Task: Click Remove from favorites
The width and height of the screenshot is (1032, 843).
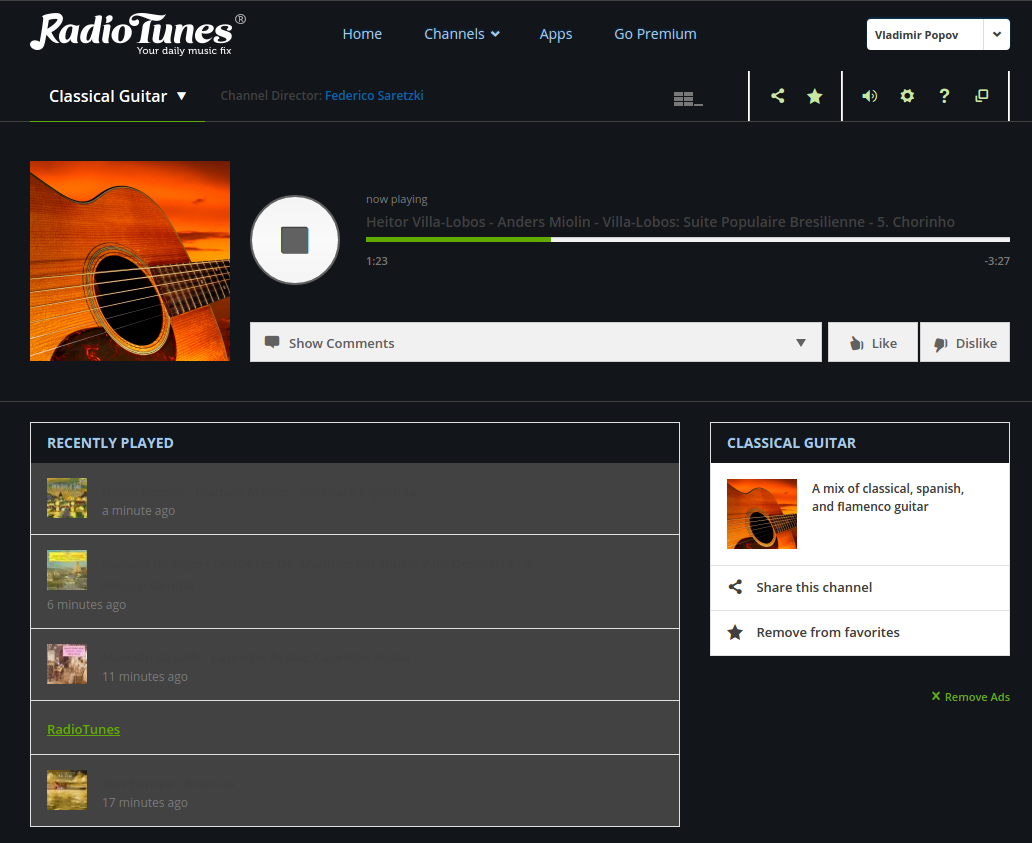Action: pyautogui.click(x=860, y=633)
